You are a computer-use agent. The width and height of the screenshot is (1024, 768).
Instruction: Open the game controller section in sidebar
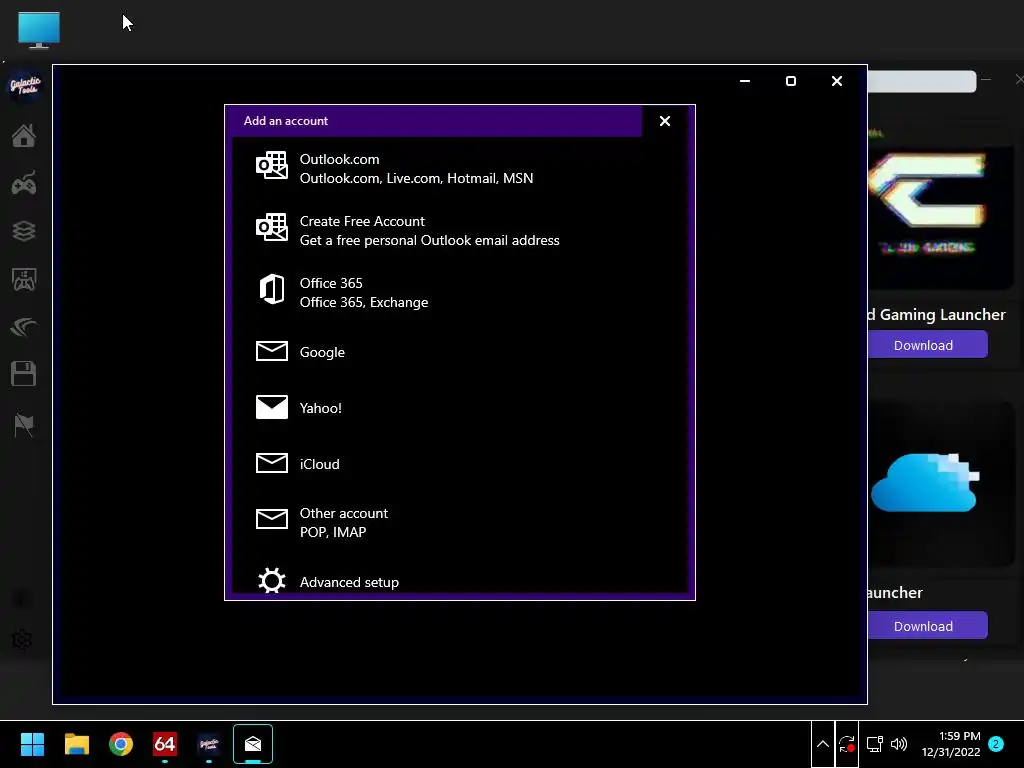click(24, 184)
